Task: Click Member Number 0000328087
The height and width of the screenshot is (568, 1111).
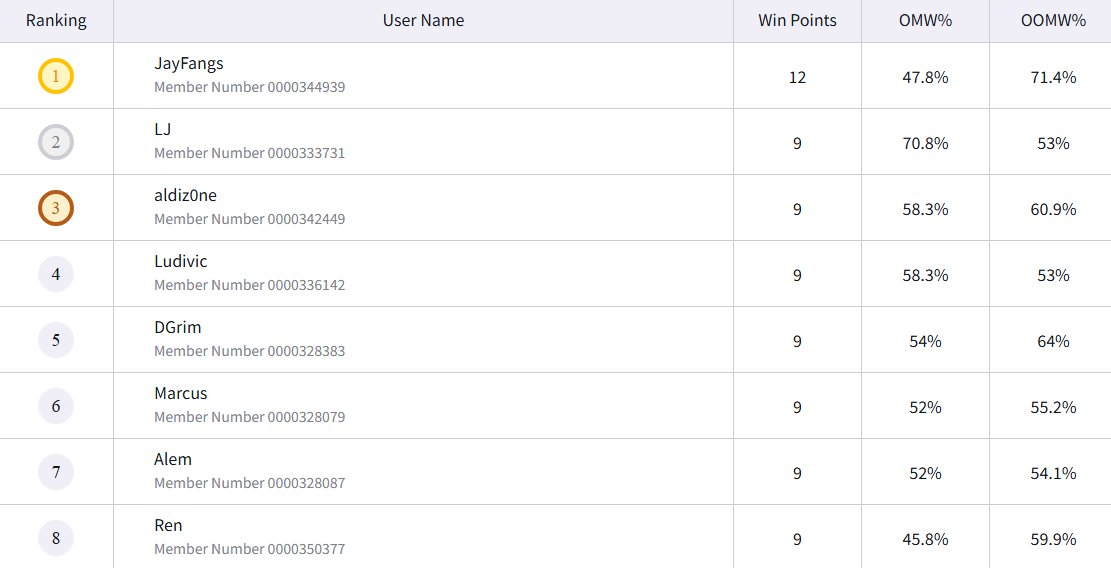Action: (249, 482)
